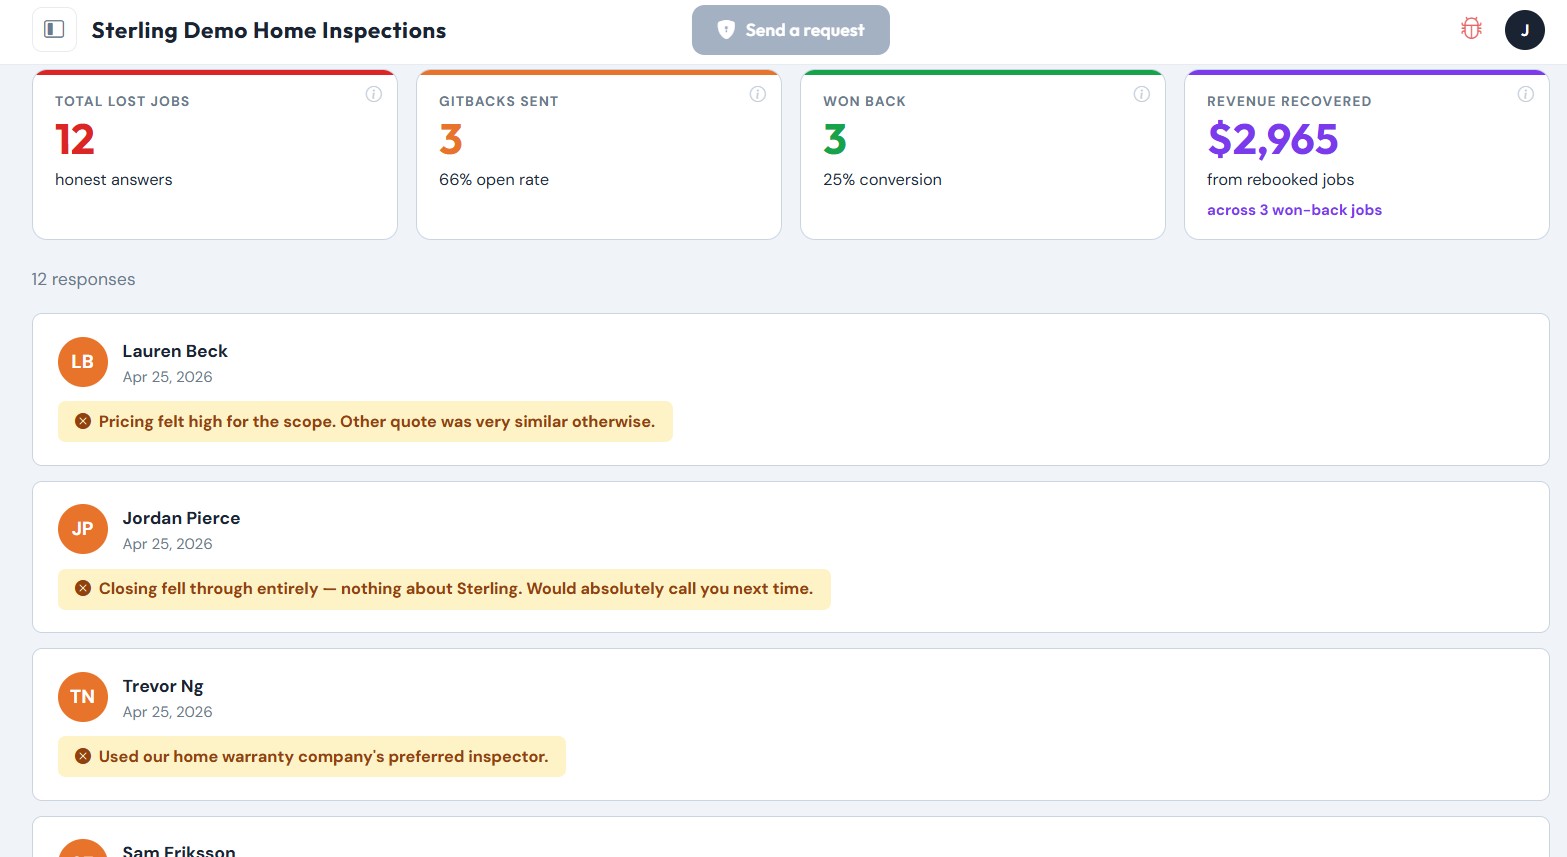Click Jordan Pierce's closing fell through reason
Viewport: 1567px width, 857px height.
pyautogui.click(x=444, y=589)
